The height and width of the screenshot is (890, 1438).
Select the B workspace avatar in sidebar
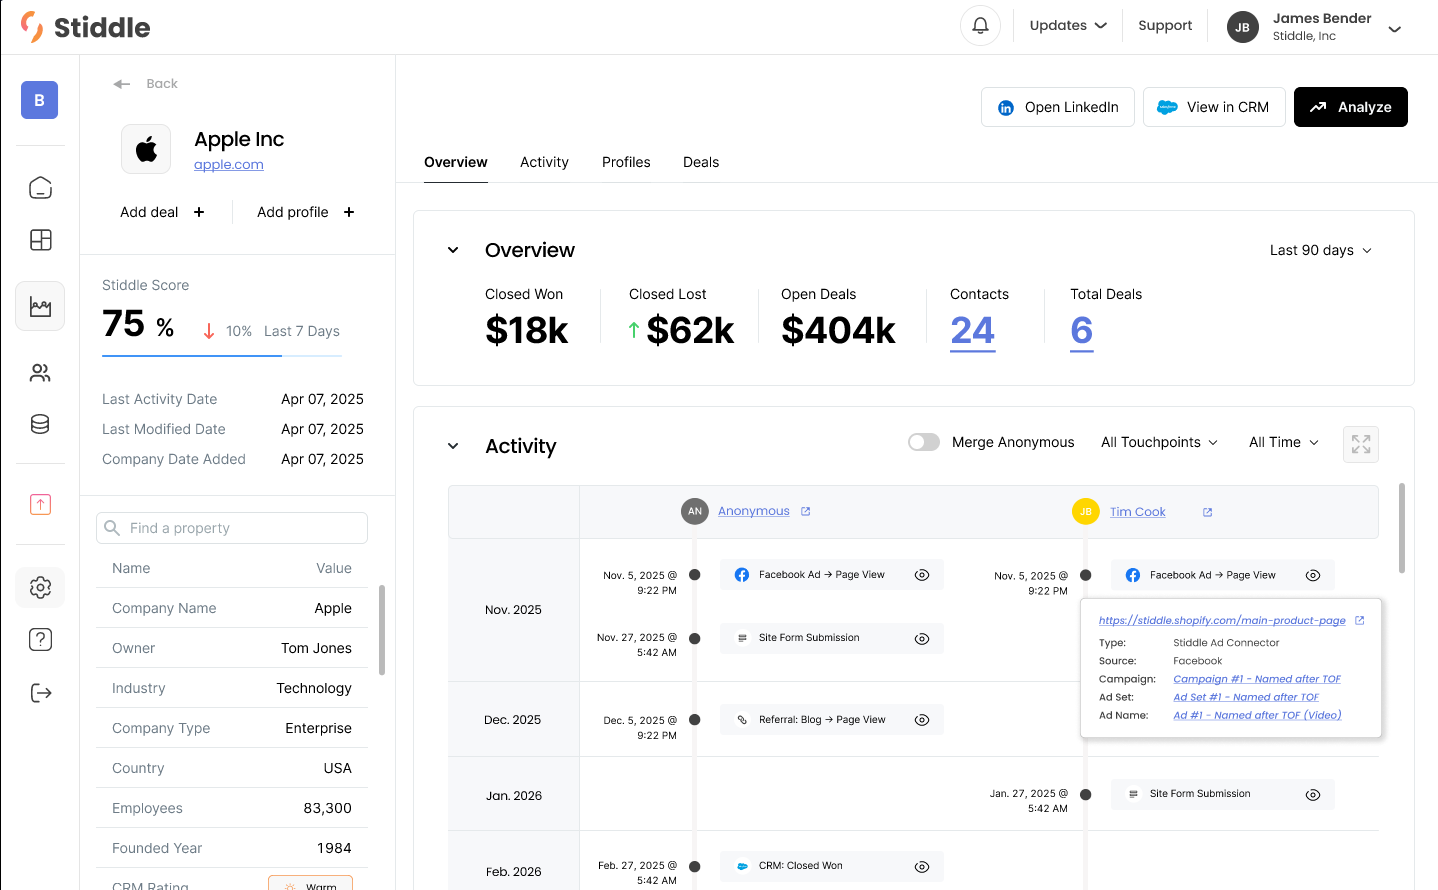pos(40,100)
